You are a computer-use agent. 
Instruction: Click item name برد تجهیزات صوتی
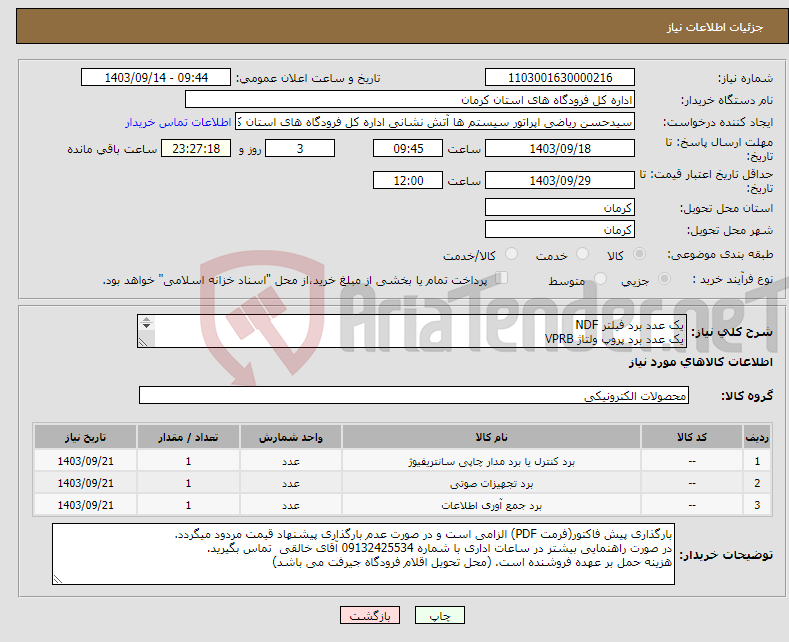pos(491,484)
